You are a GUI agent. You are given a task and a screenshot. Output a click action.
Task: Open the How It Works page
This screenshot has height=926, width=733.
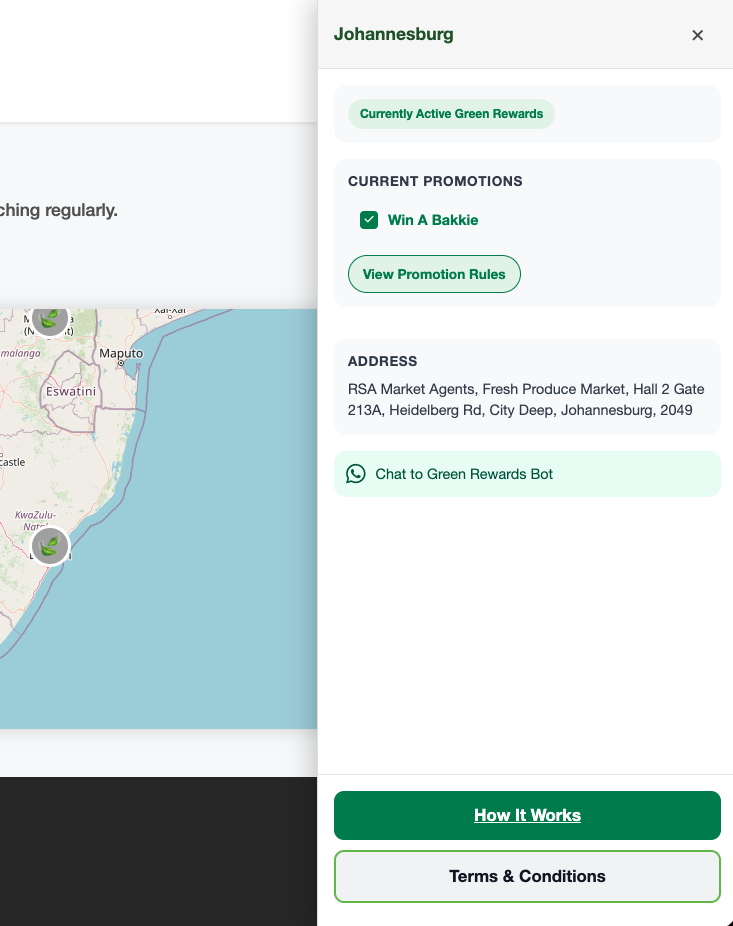pyautogui.click(x=527, y=815)
